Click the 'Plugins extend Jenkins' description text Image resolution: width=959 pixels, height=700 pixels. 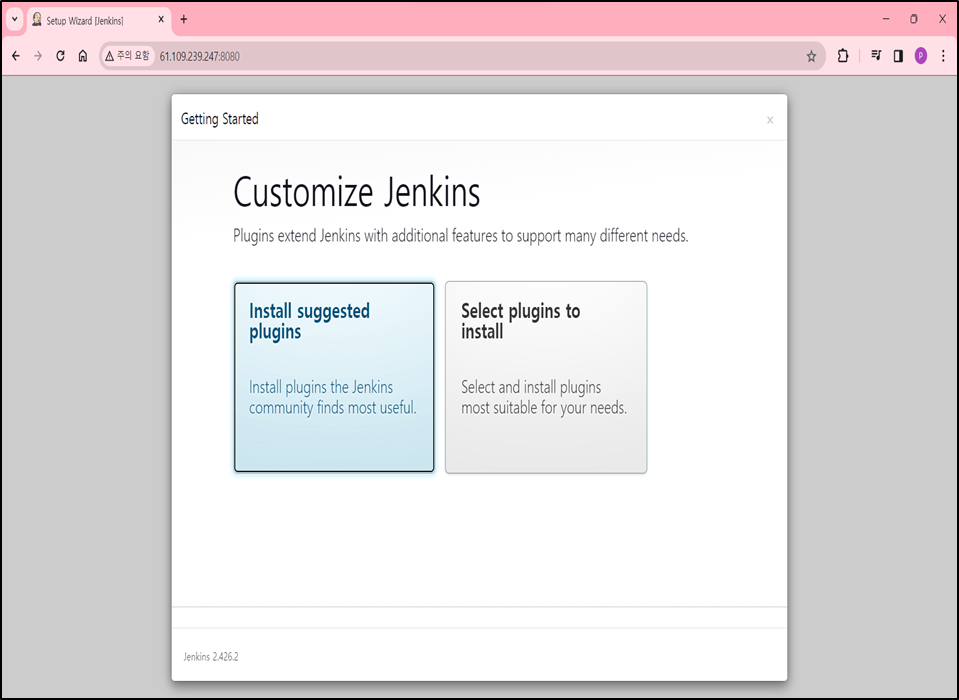pos(461,236)
